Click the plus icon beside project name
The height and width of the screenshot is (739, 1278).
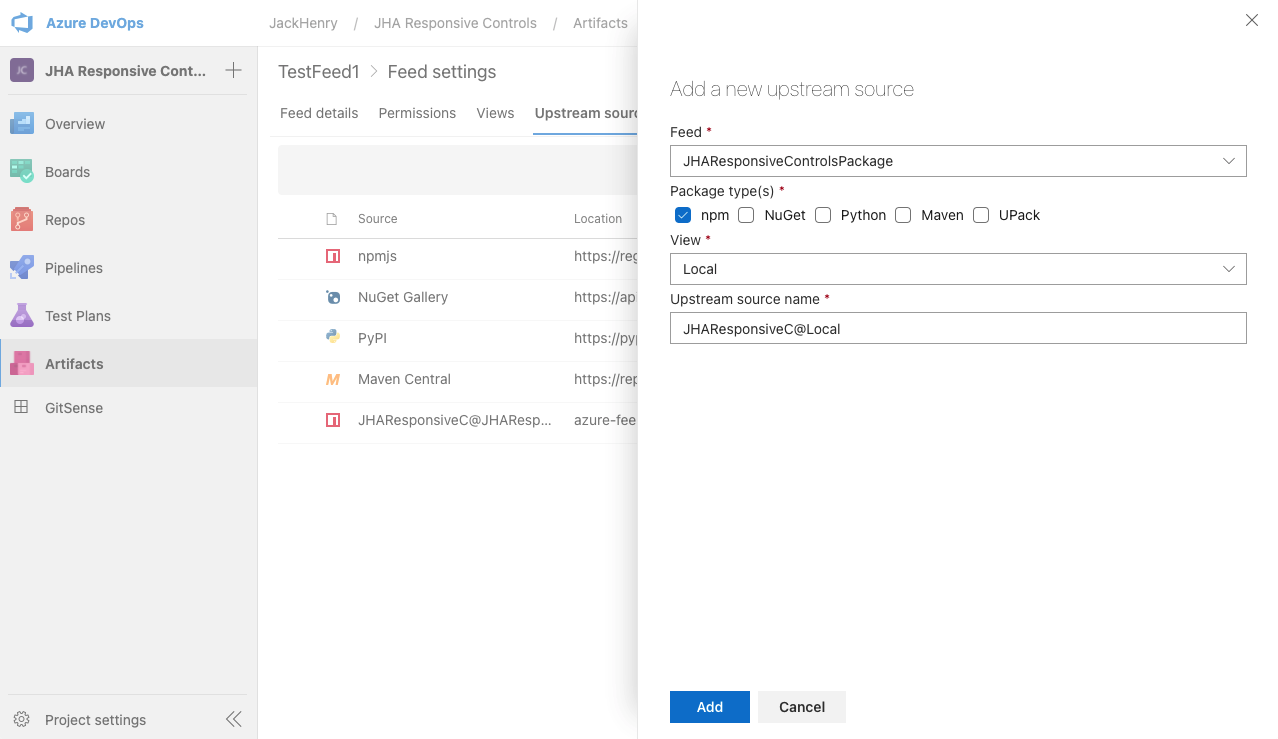[233, 70]
